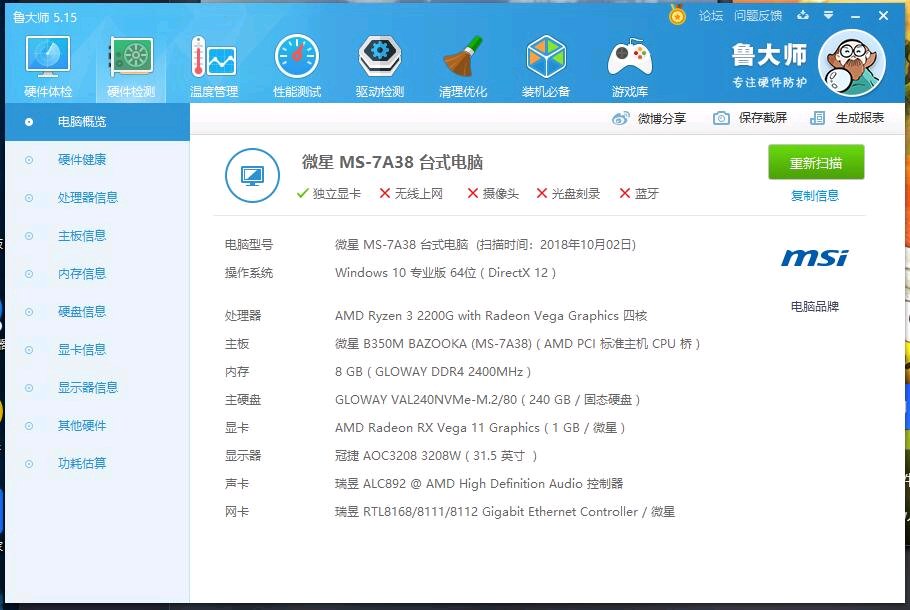Click the green 重新扫描 rescan button
910x610 pixels.
(816, 163)
